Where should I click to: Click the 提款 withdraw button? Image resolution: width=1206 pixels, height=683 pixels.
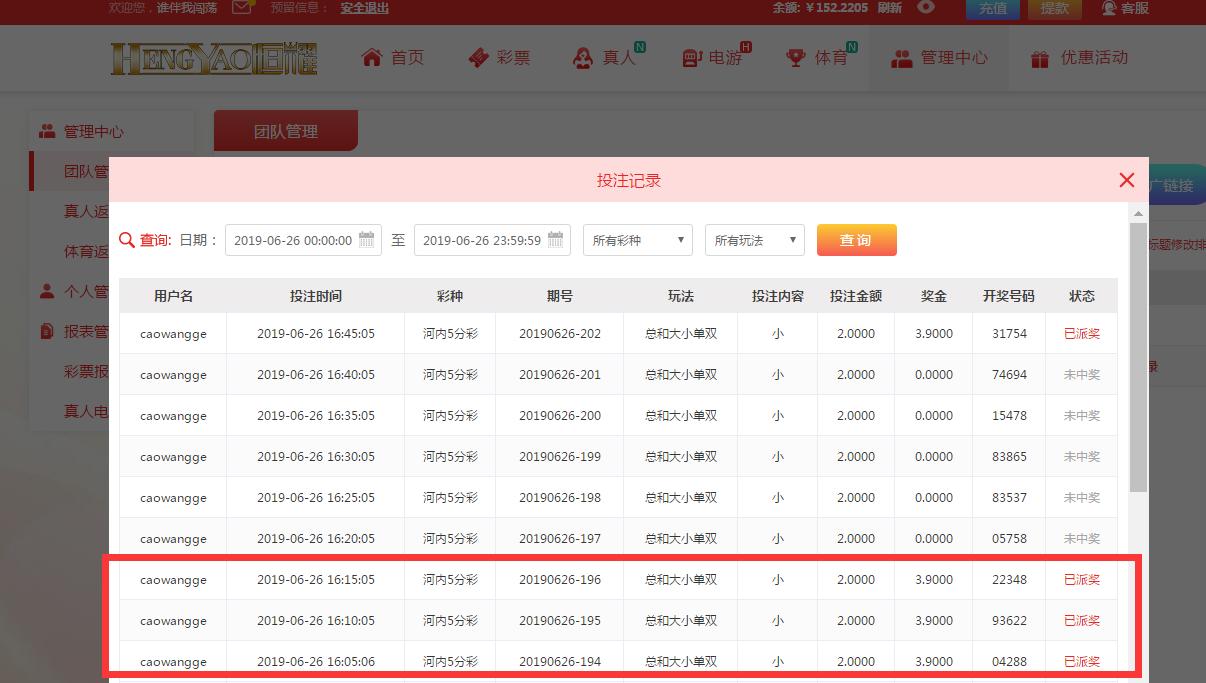(x=1055, y=8)
